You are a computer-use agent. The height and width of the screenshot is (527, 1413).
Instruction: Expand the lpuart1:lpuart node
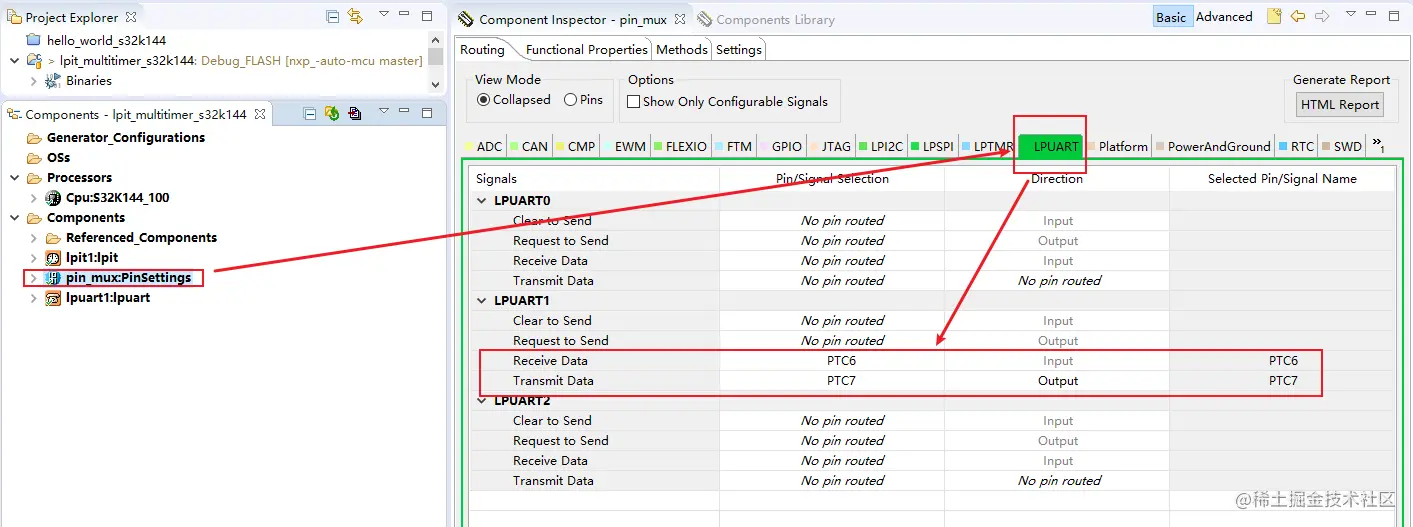33,298
